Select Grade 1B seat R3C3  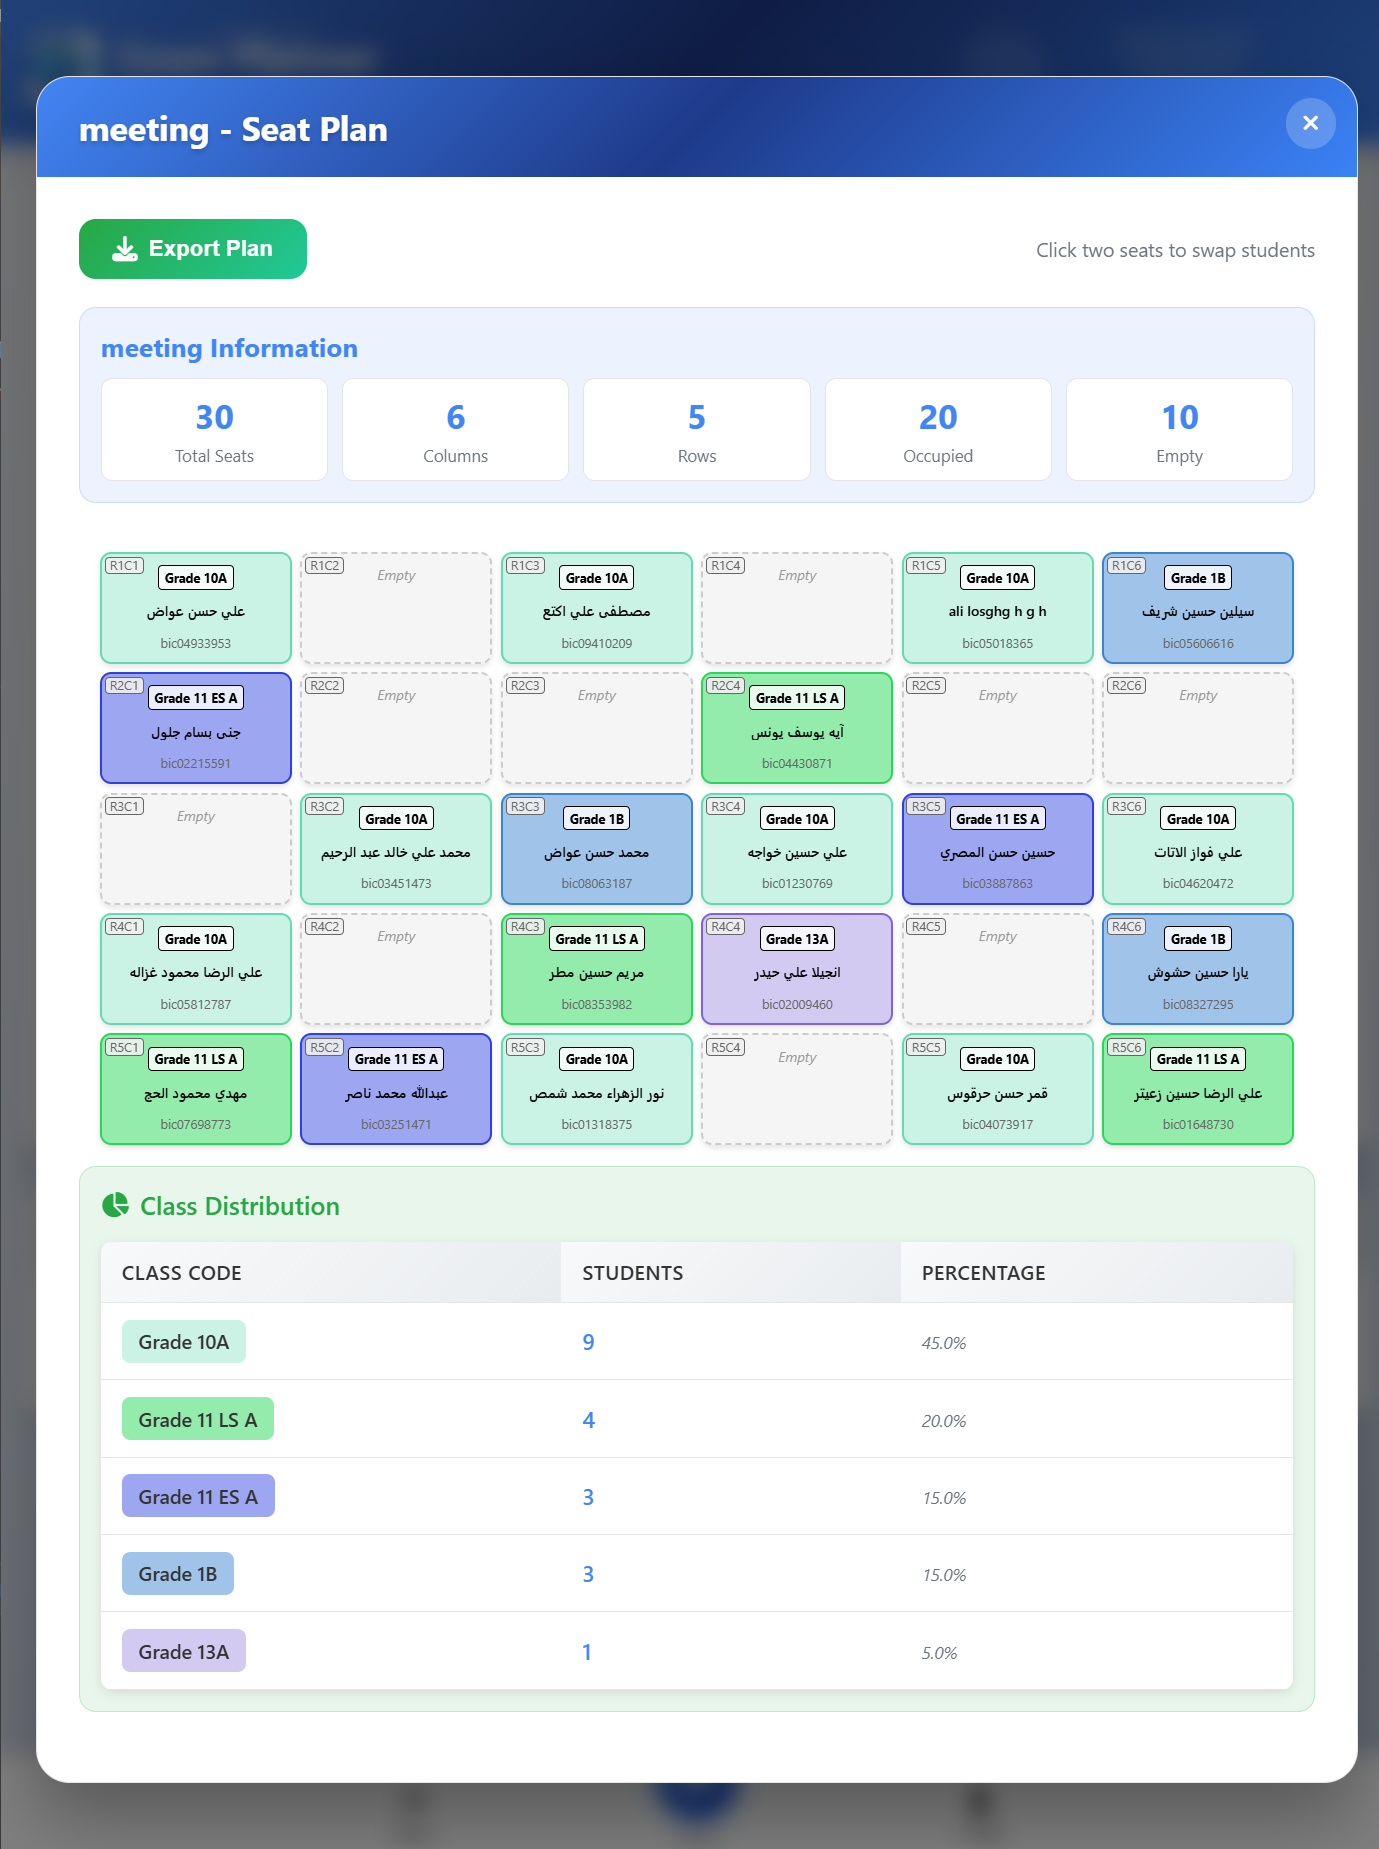coord(597,849)
